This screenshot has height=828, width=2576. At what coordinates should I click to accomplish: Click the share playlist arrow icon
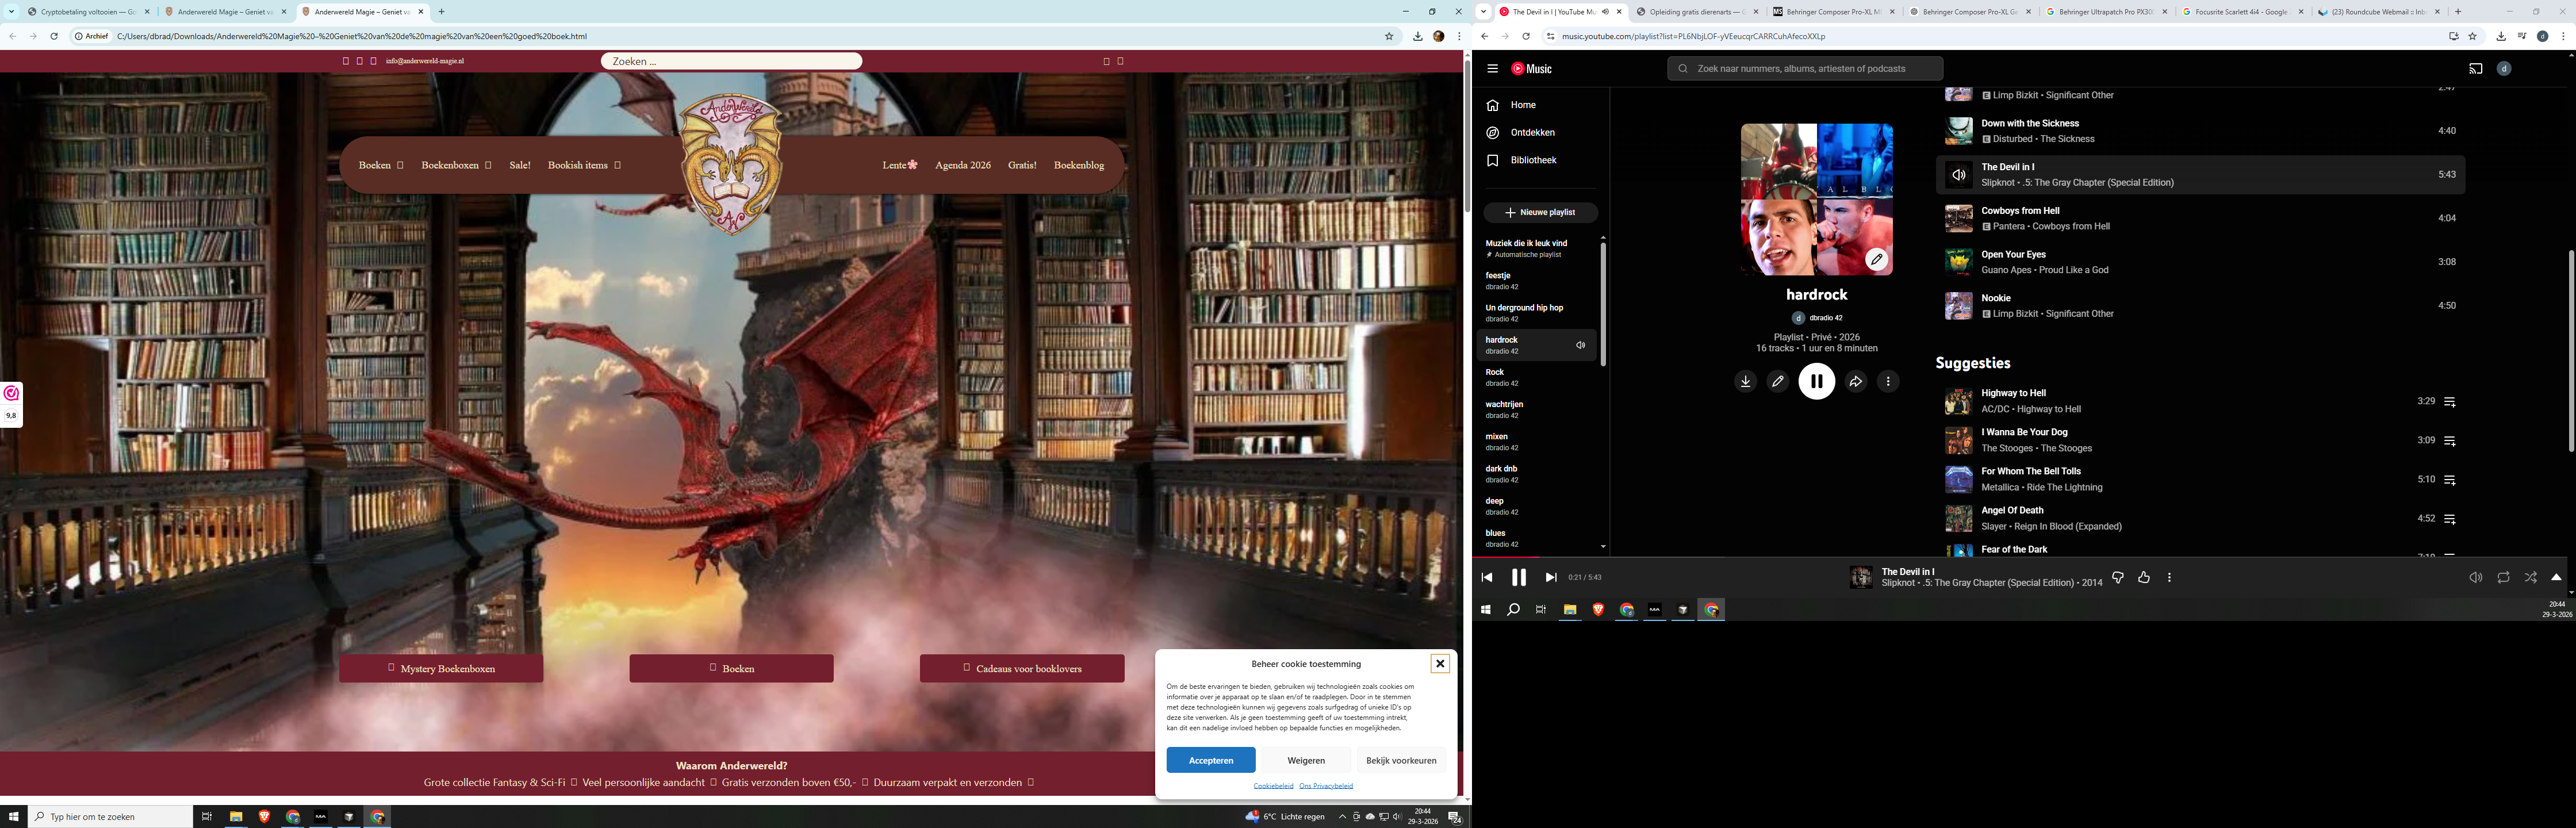point(1855,381)
